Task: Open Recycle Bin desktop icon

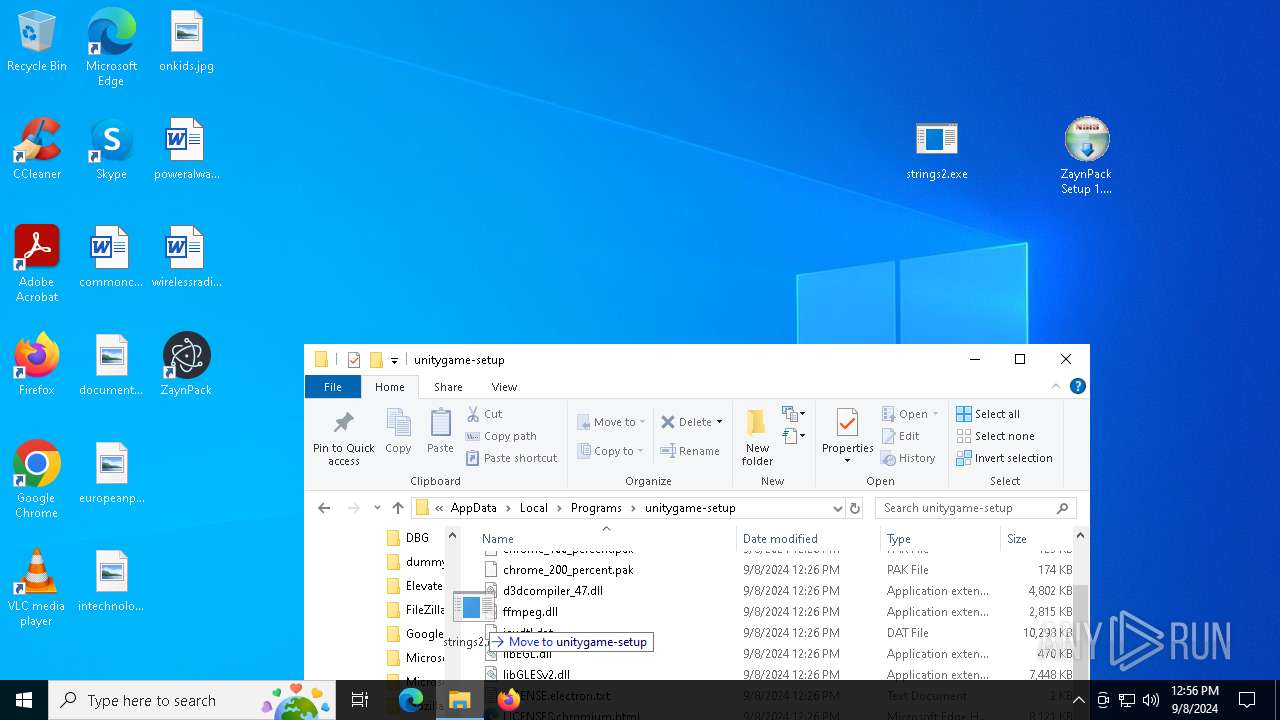Action: point(37,42)
